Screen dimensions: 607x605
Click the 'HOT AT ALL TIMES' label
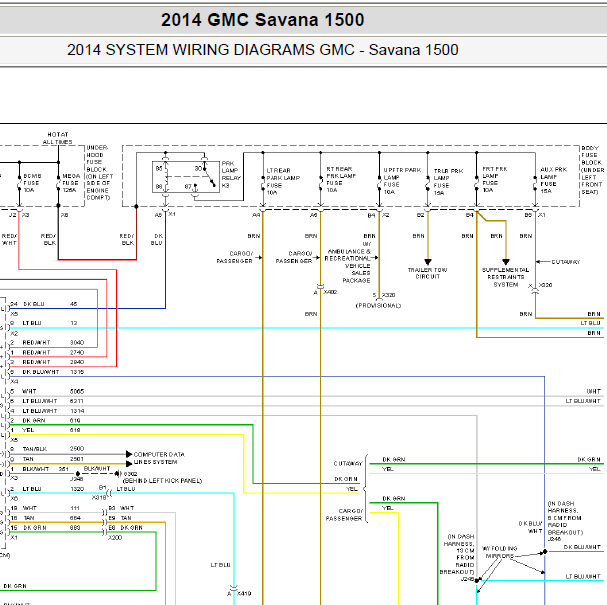tap(58, 138)
